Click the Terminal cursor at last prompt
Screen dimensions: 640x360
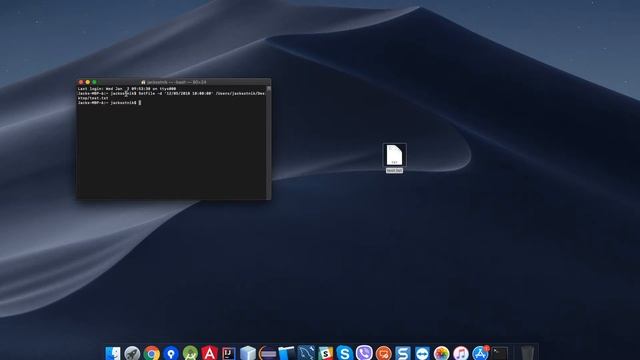(x=140, y=103)
